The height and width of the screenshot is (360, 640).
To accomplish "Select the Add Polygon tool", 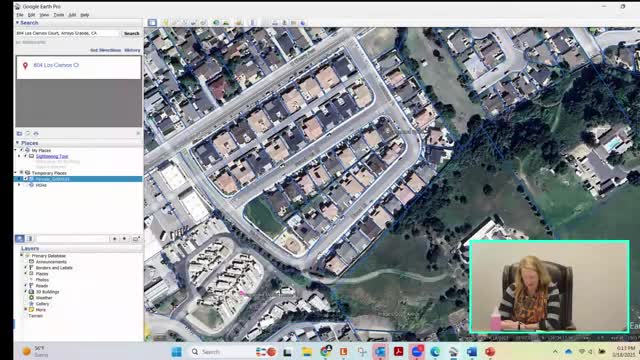I will (175, 22).
